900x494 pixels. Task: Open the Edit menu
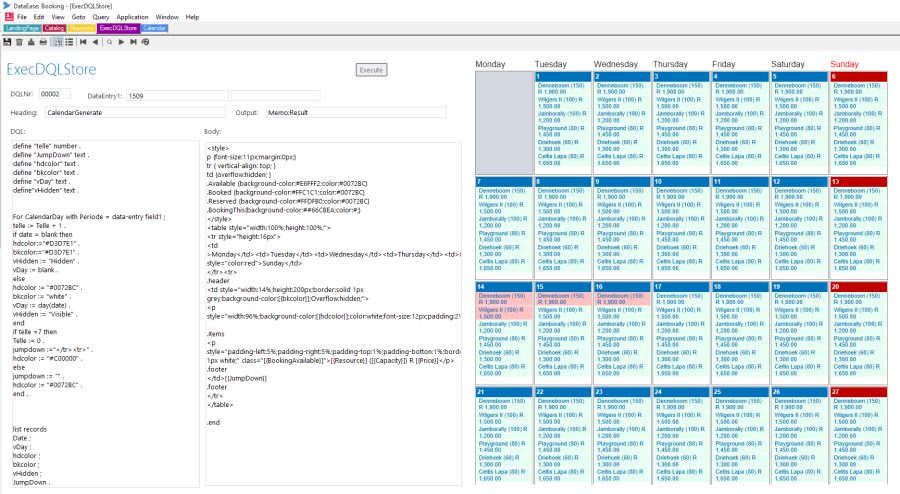click(39, 17)
